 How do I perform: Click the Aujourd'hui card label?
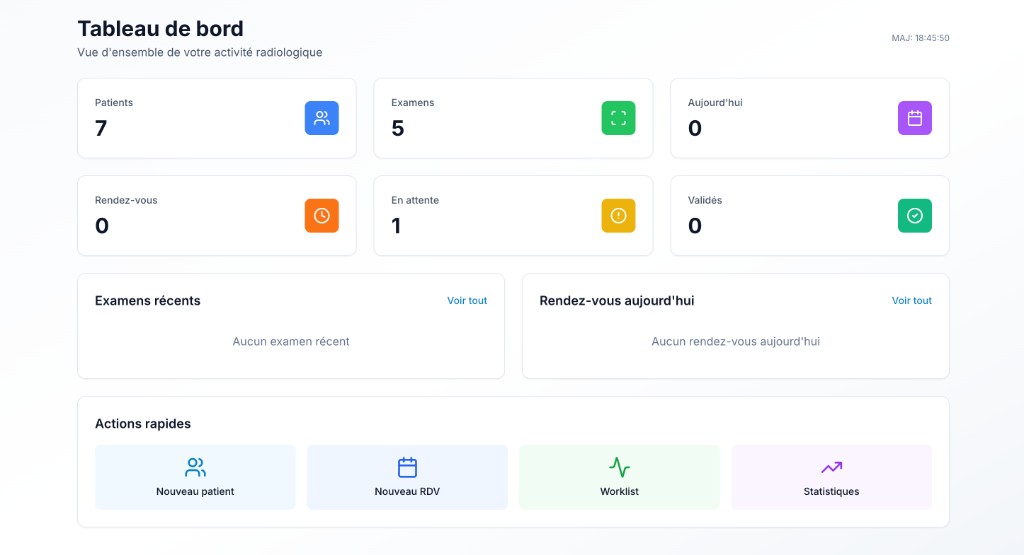[x=715, y=103]
